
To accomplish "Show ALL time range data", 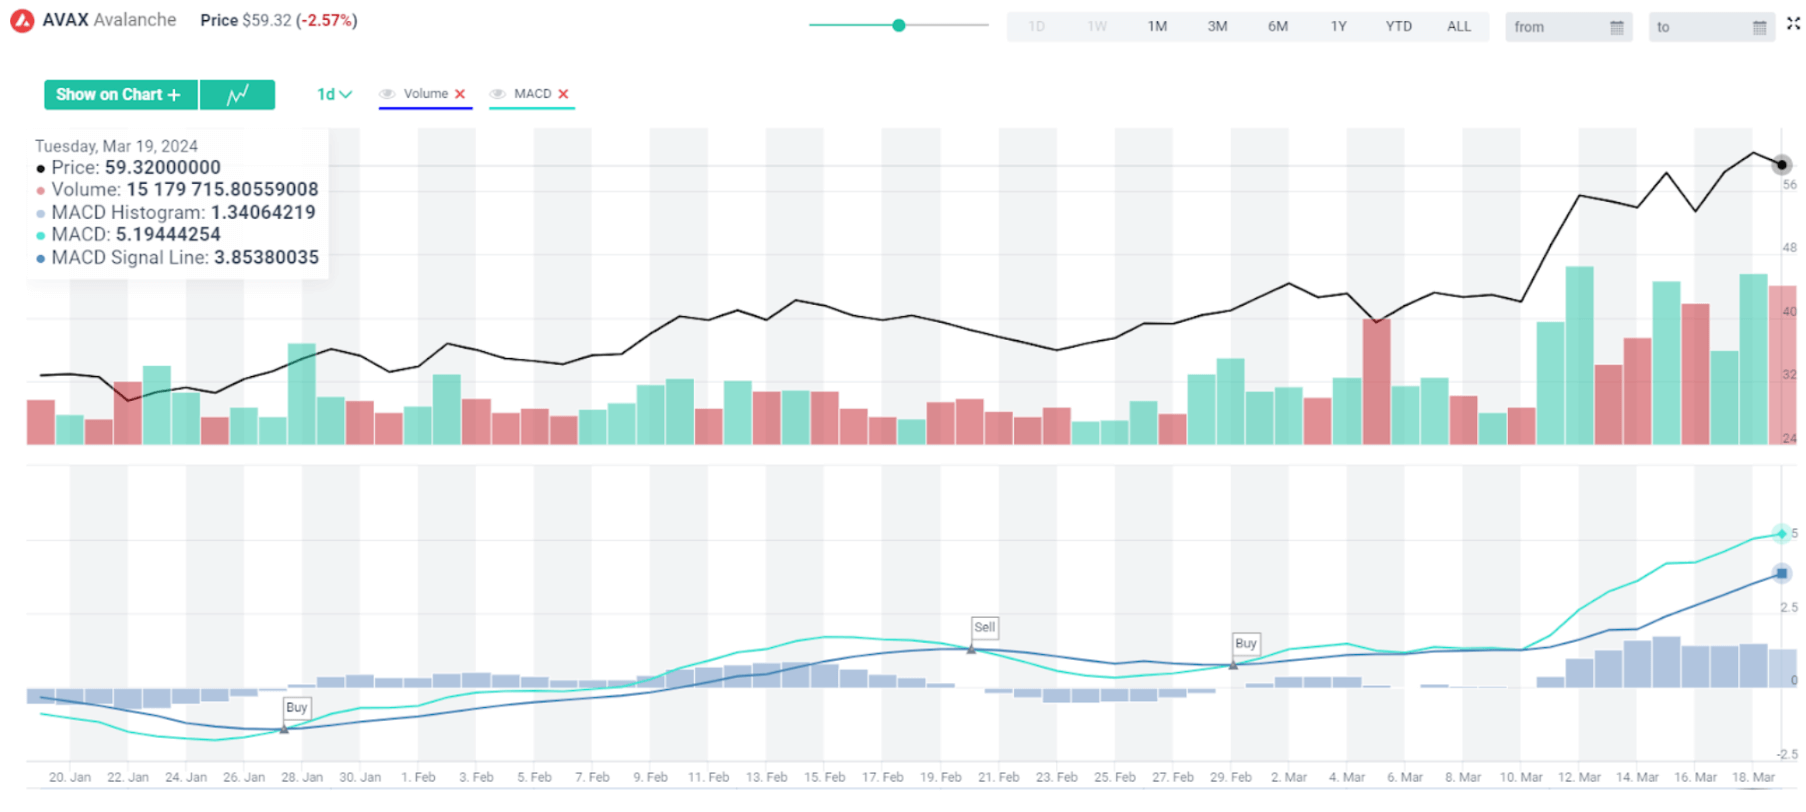I will (1458, 26).
